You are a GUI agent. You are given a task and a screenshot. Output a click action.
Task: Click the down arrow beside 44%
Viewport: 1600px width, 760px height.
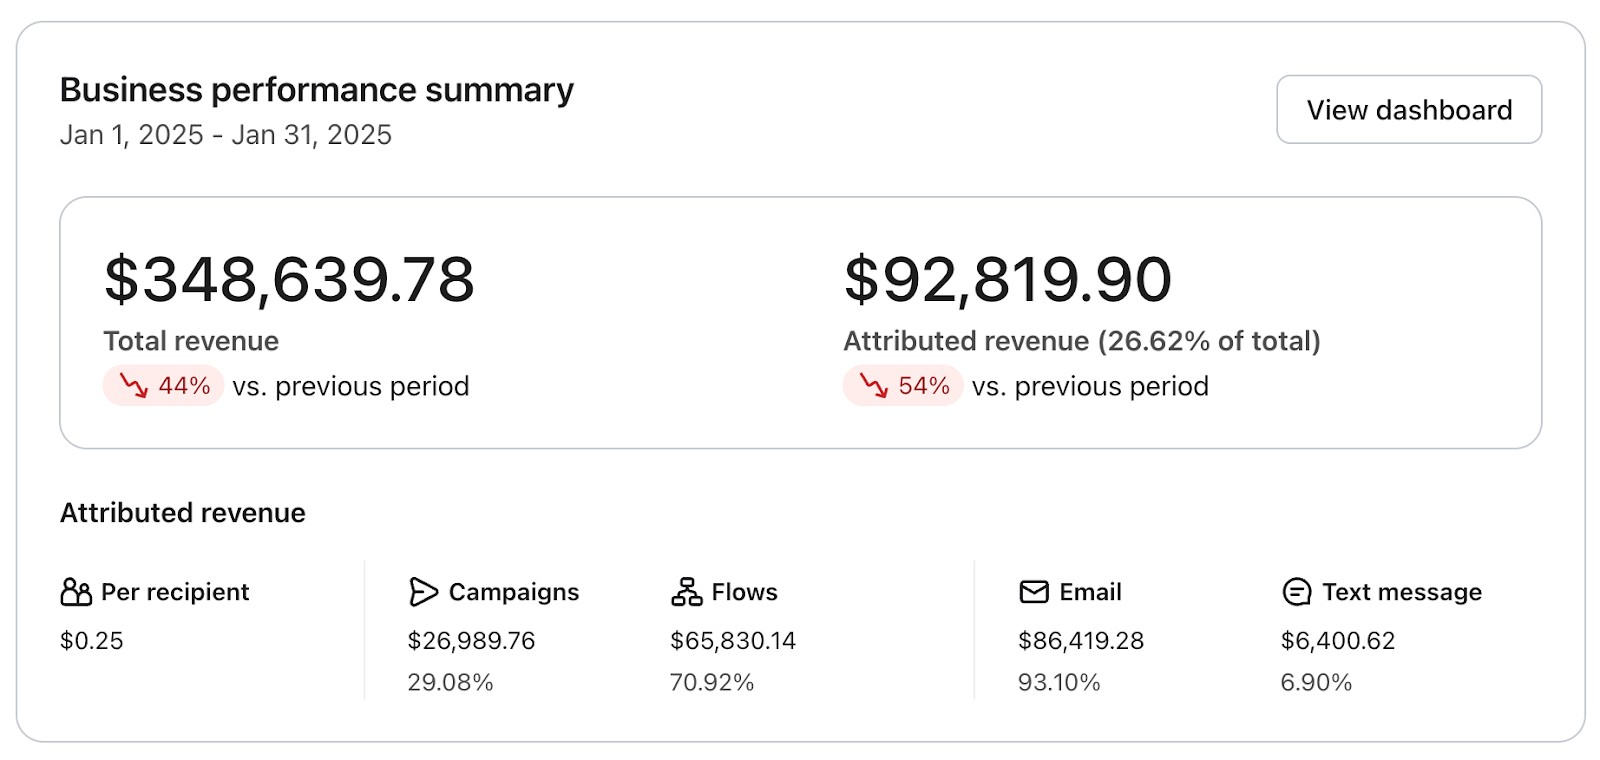(134, 386)
